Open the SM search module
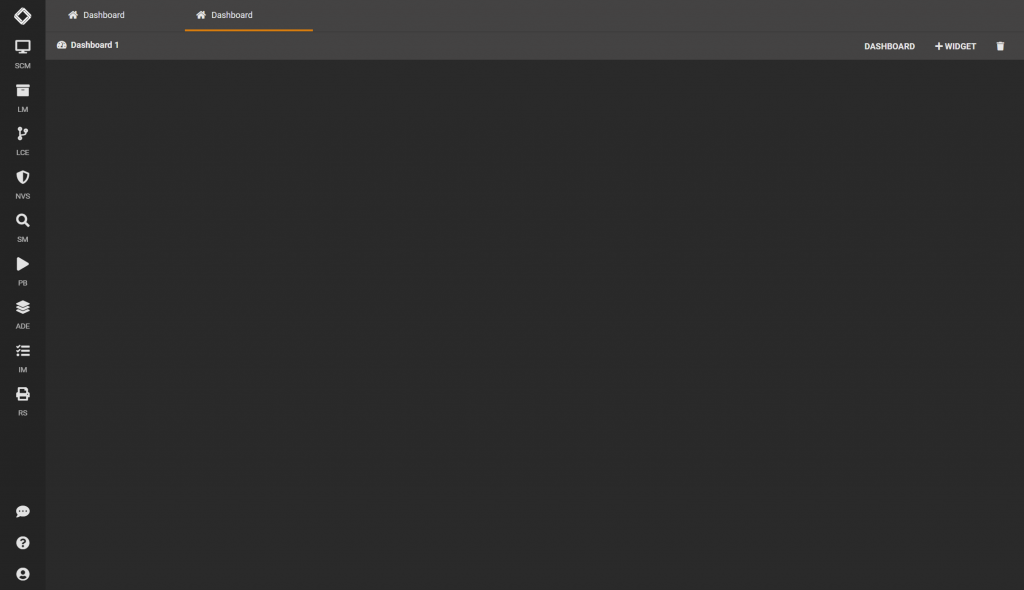Screen dimensions: 1024x590 [22, 227]
